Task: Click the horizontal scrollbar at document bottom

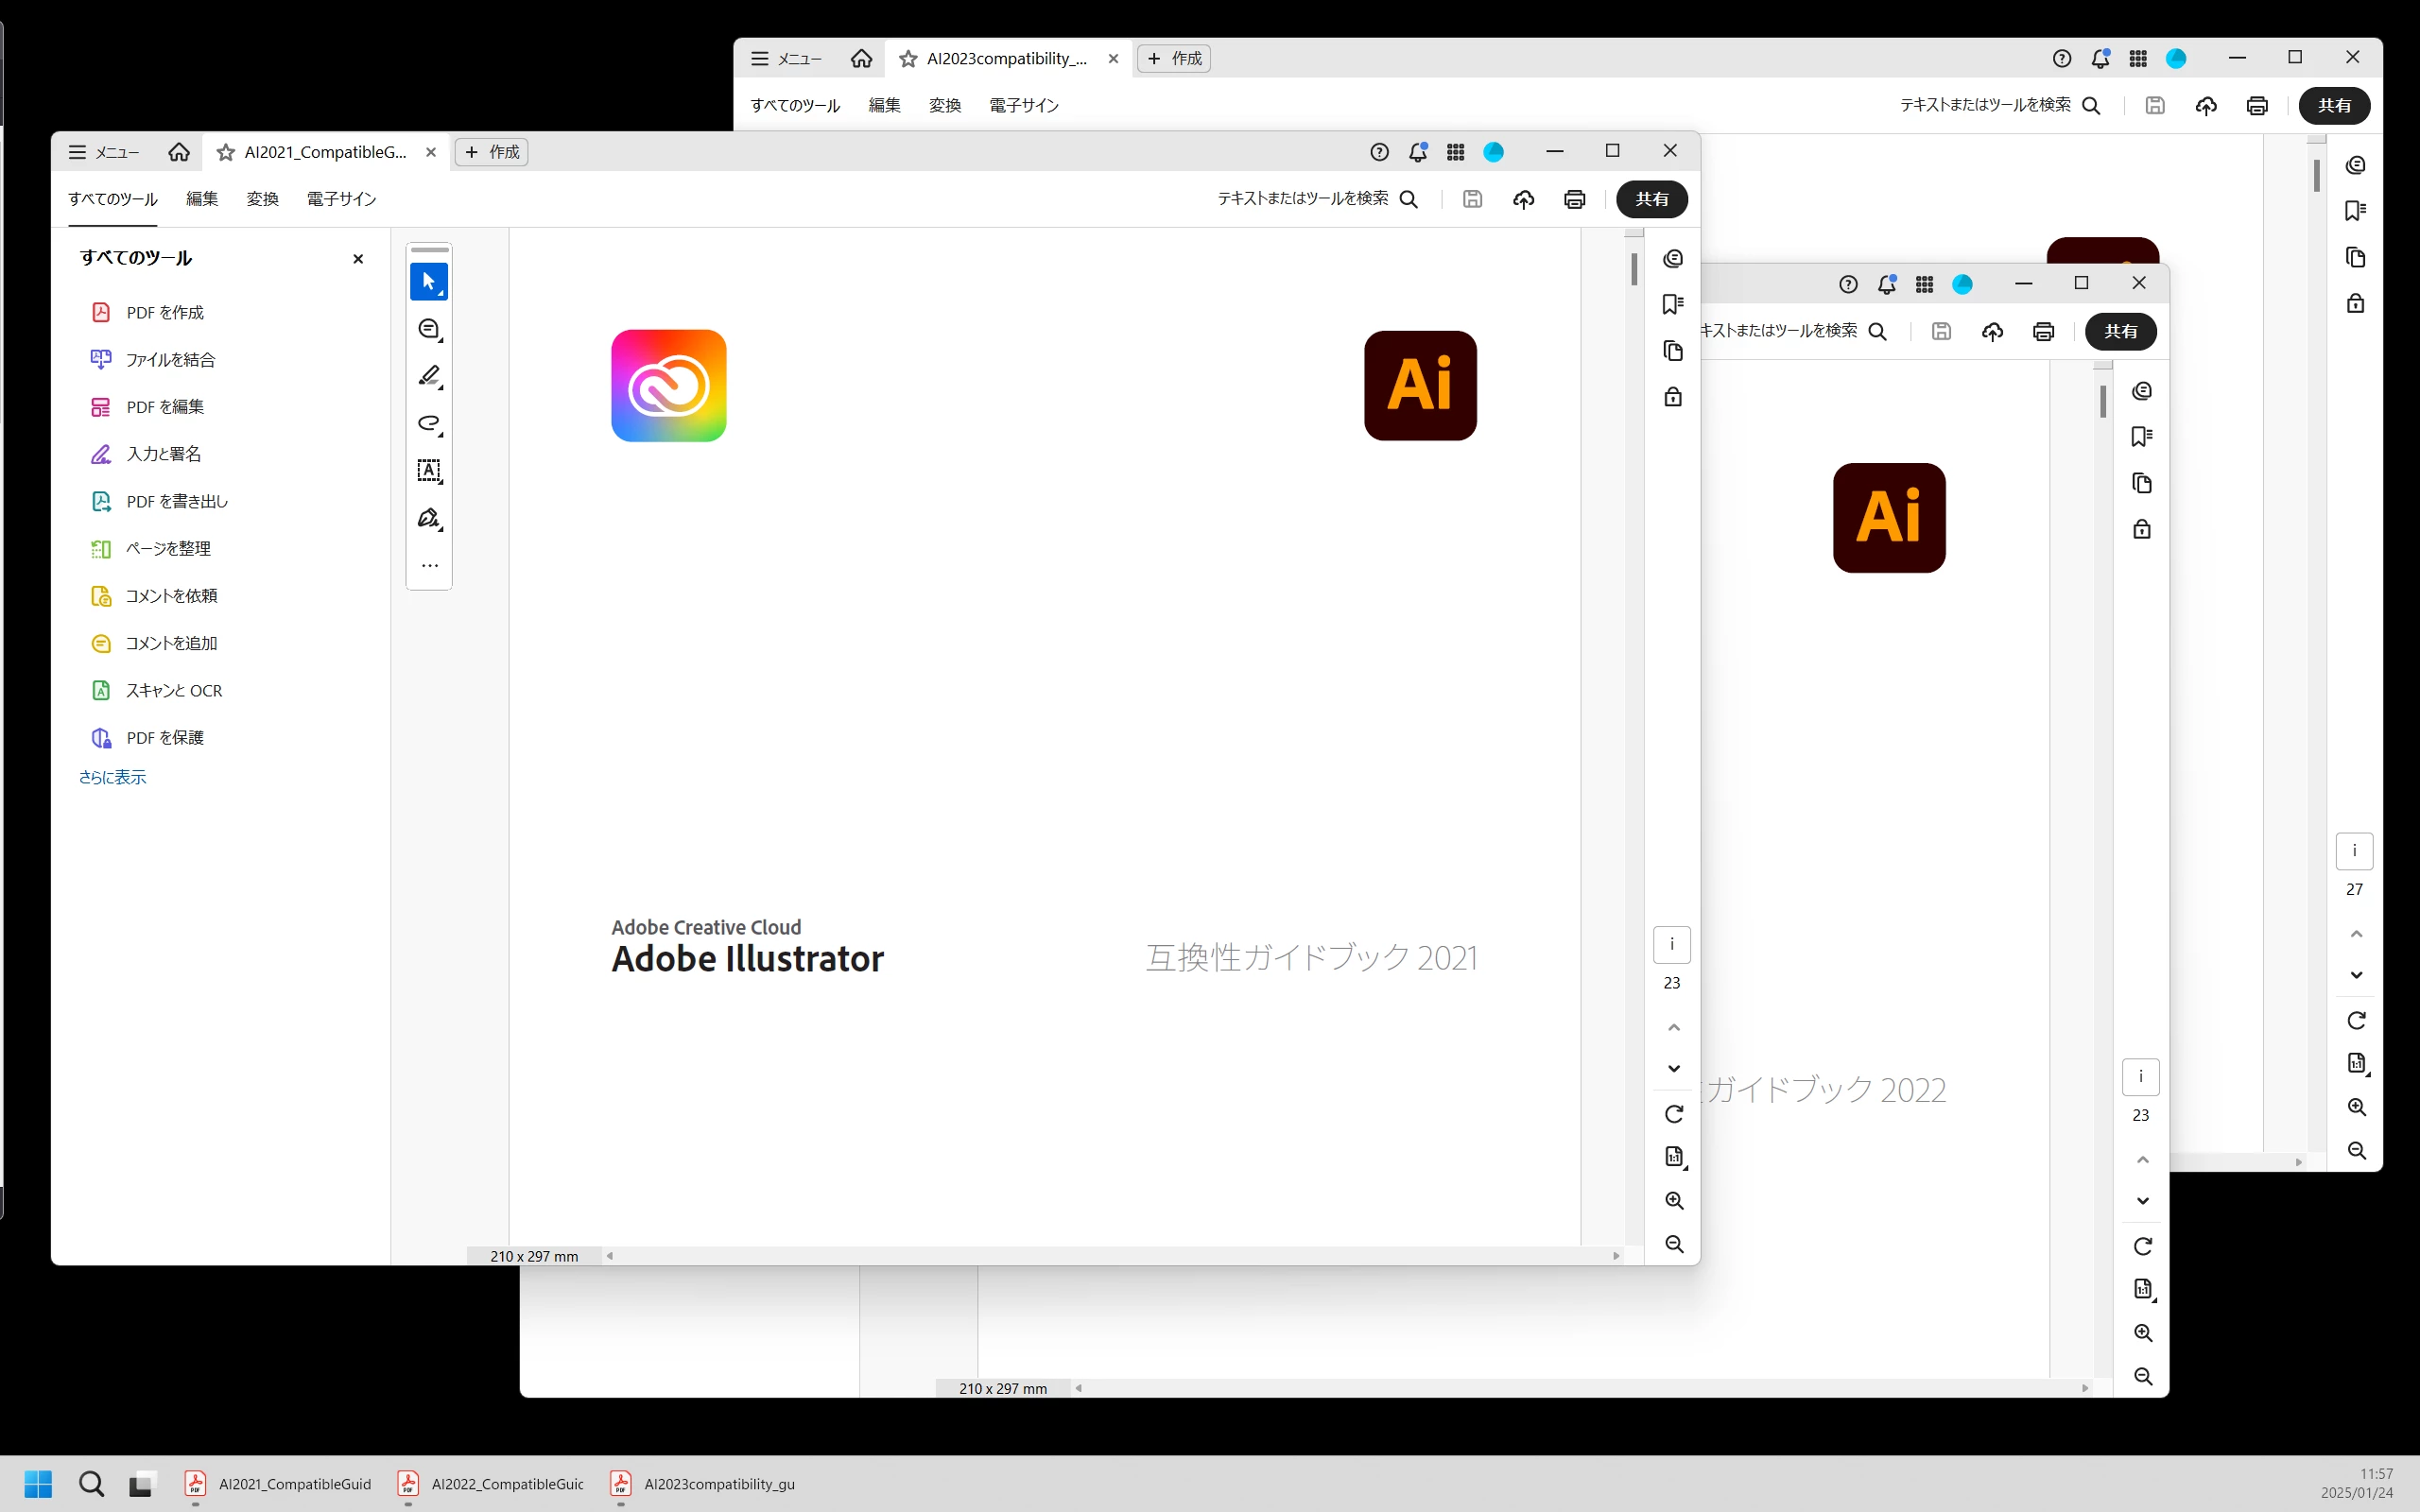Action: [1110, 1256]
